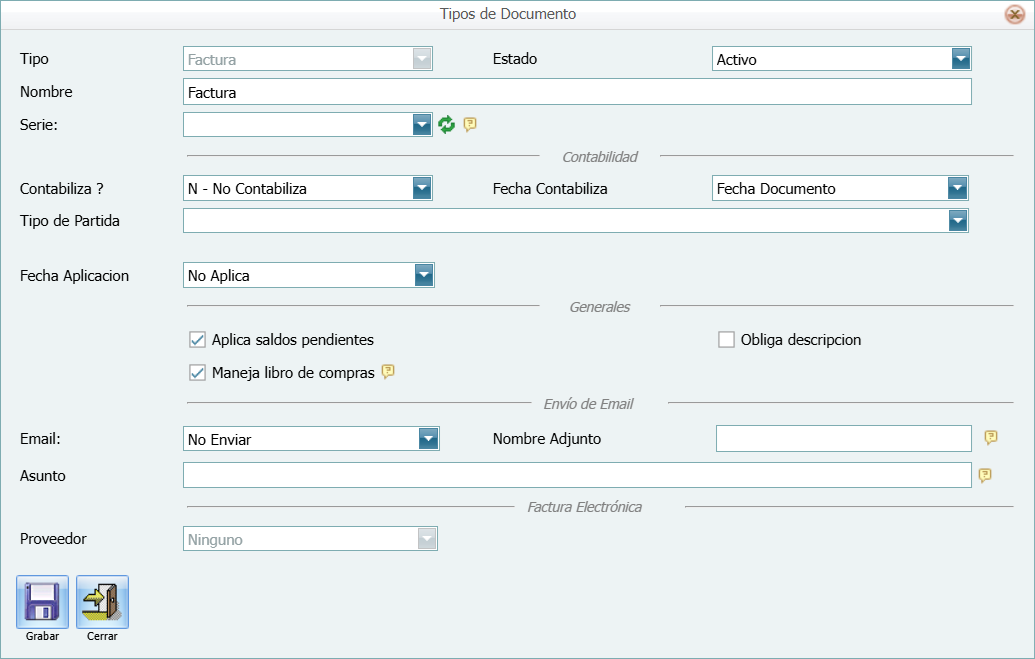Screen dimensions: 1035x659
Task: Open the Tipo de Partida selector
Action: [959, 220]
